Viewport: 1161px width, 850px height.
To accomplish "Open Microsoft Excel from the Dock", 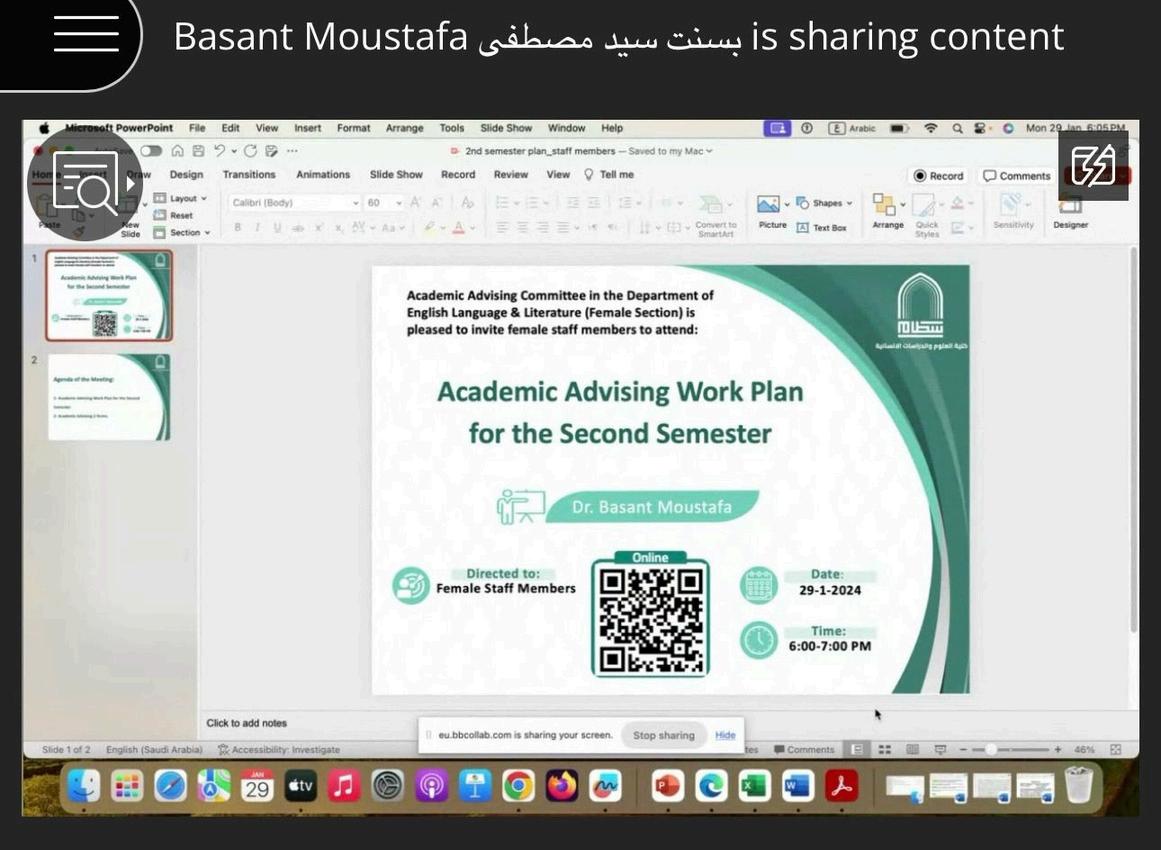I will pos(753,786).
